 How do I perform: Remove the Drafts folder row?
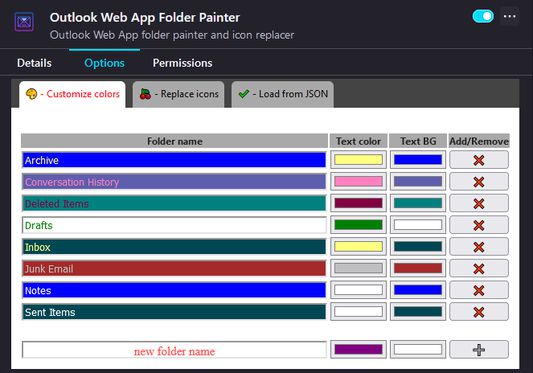point(479,225)
